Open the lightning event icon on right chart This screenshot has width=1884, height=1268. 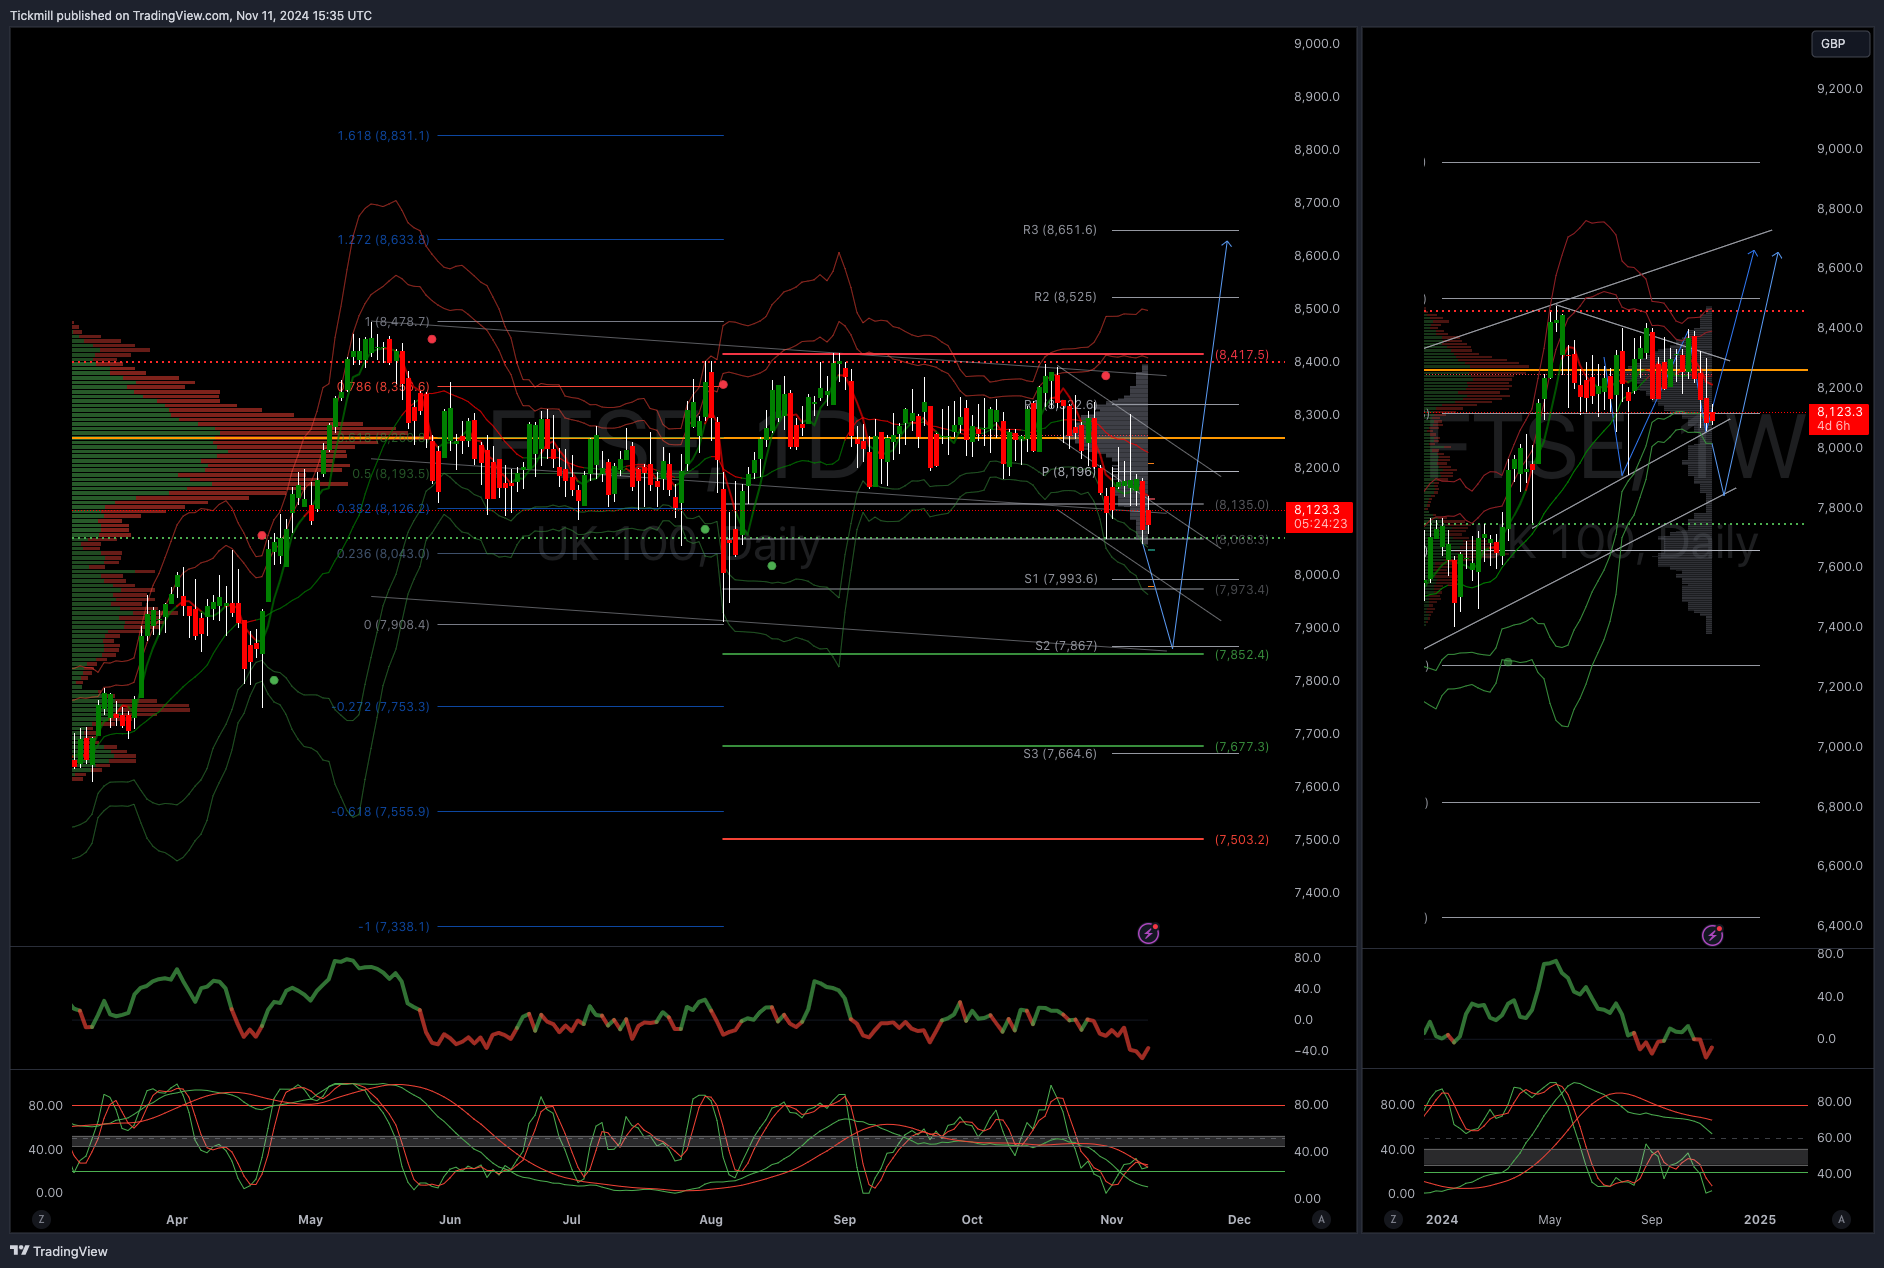click(1712, 935)
